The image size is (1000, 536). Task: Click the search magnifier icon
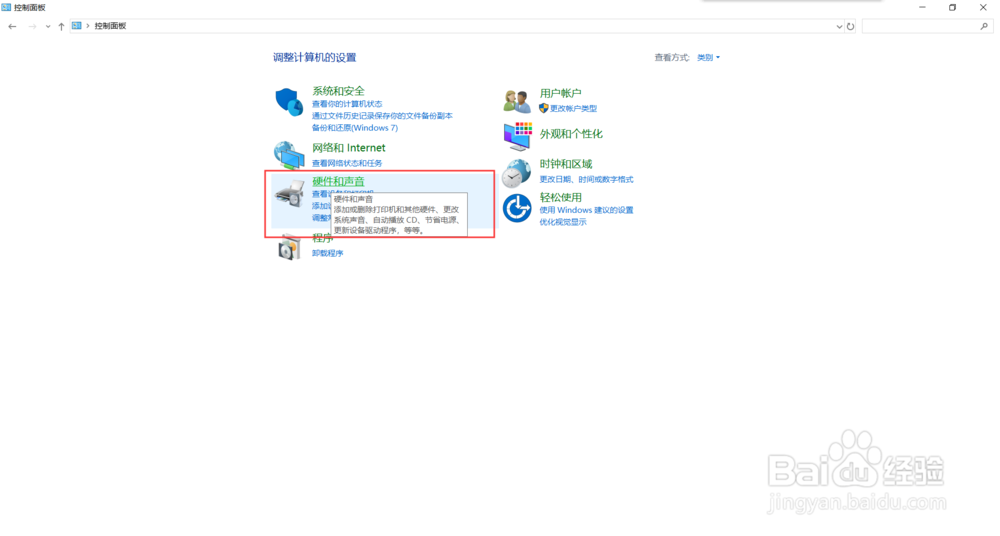[984, 26]
